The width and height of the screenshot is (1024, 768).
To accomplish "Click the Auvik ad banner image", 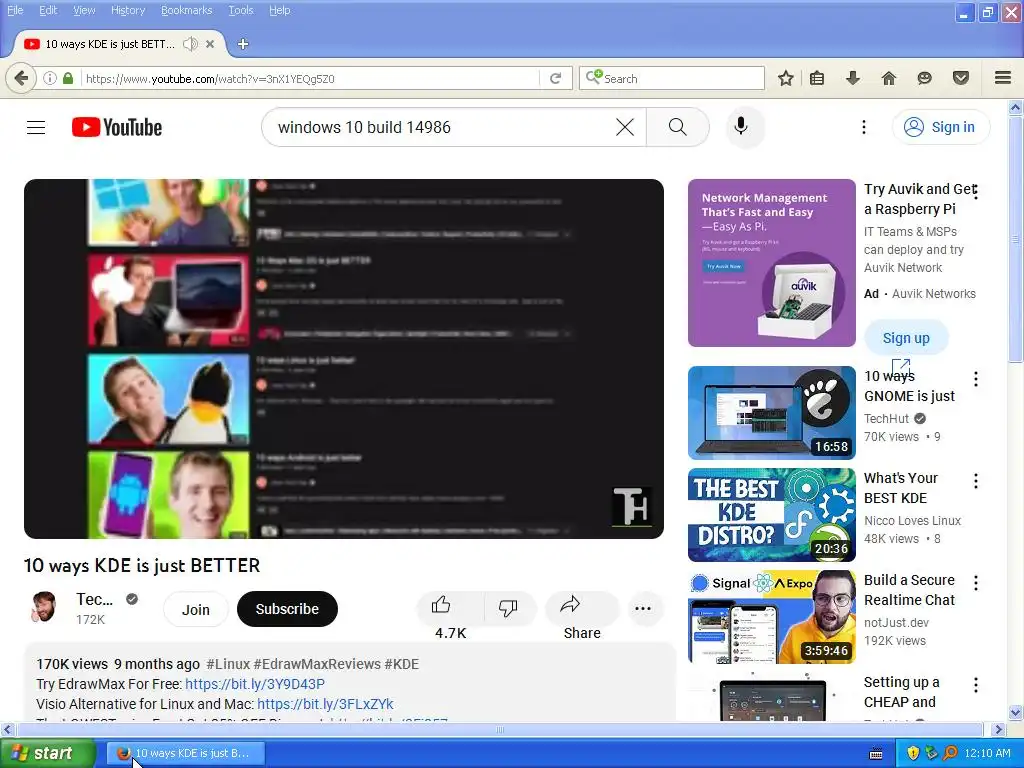I will [x=771, y=263].
